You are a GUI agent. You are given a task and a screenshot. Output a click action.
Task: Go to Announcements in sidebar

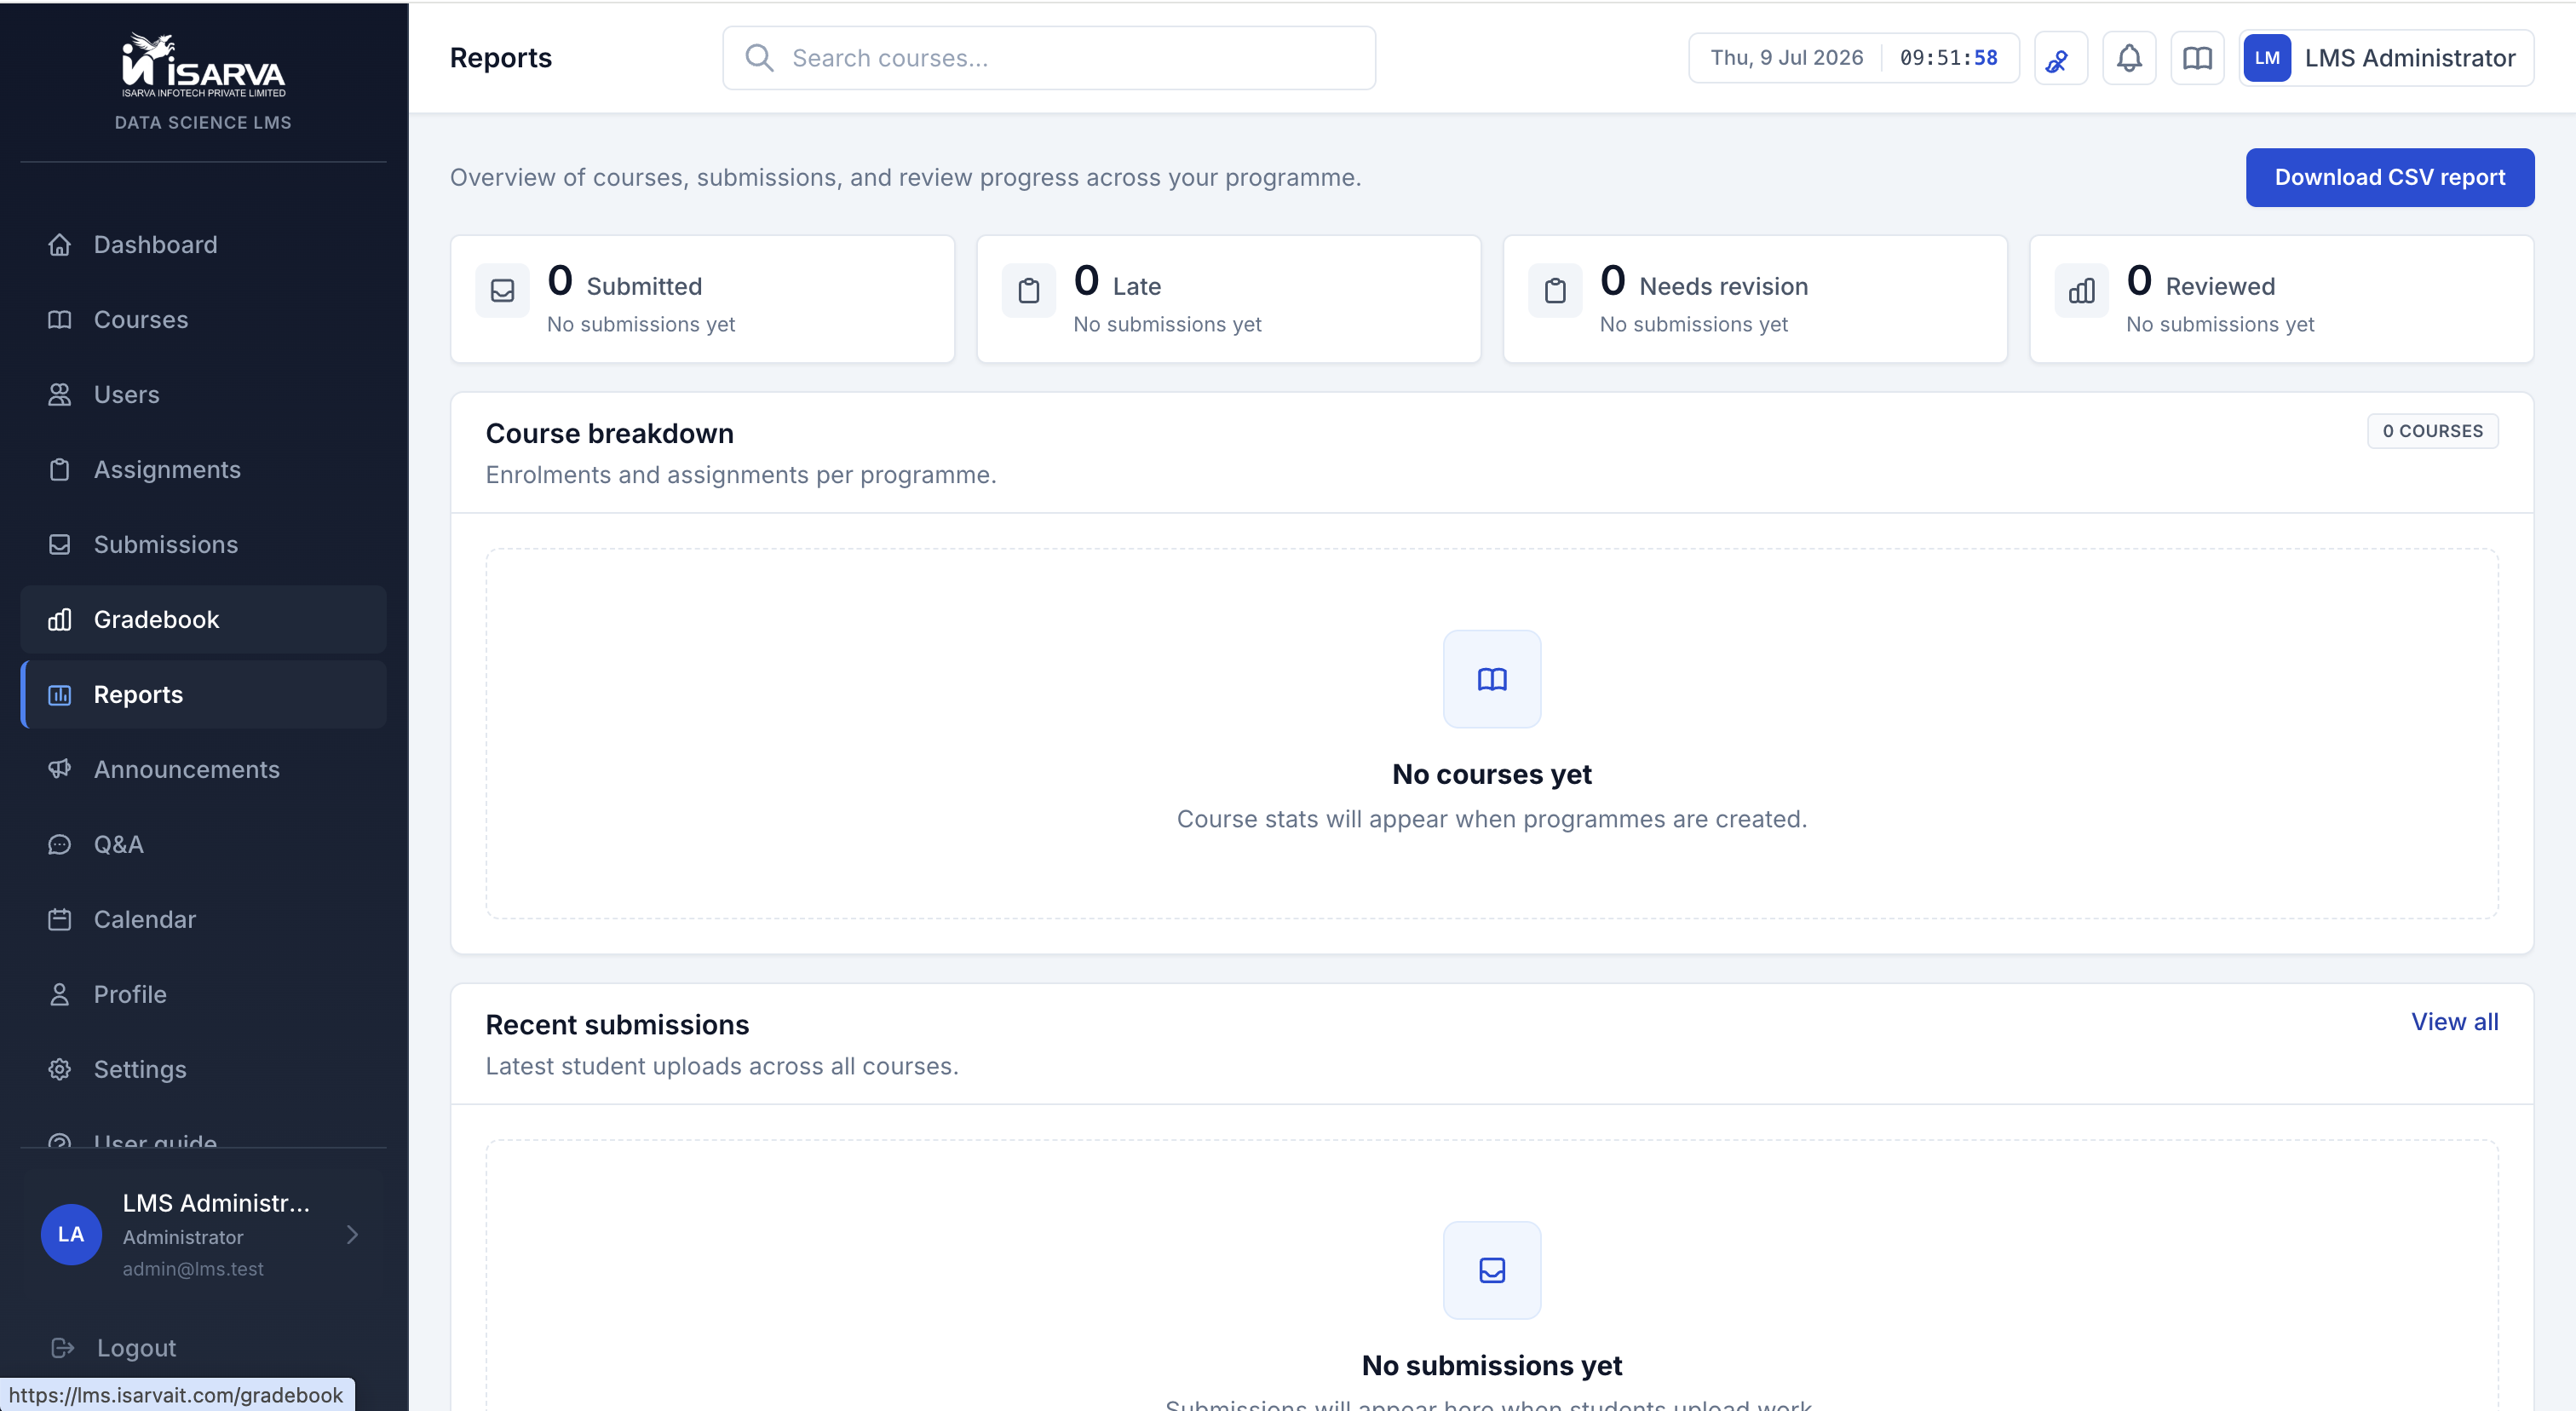point(203,769)
